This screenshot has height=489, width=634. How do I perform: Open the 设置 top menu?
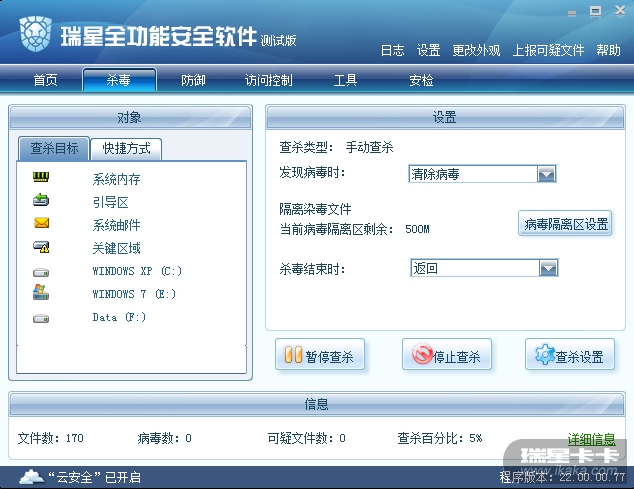coord(428,50)
